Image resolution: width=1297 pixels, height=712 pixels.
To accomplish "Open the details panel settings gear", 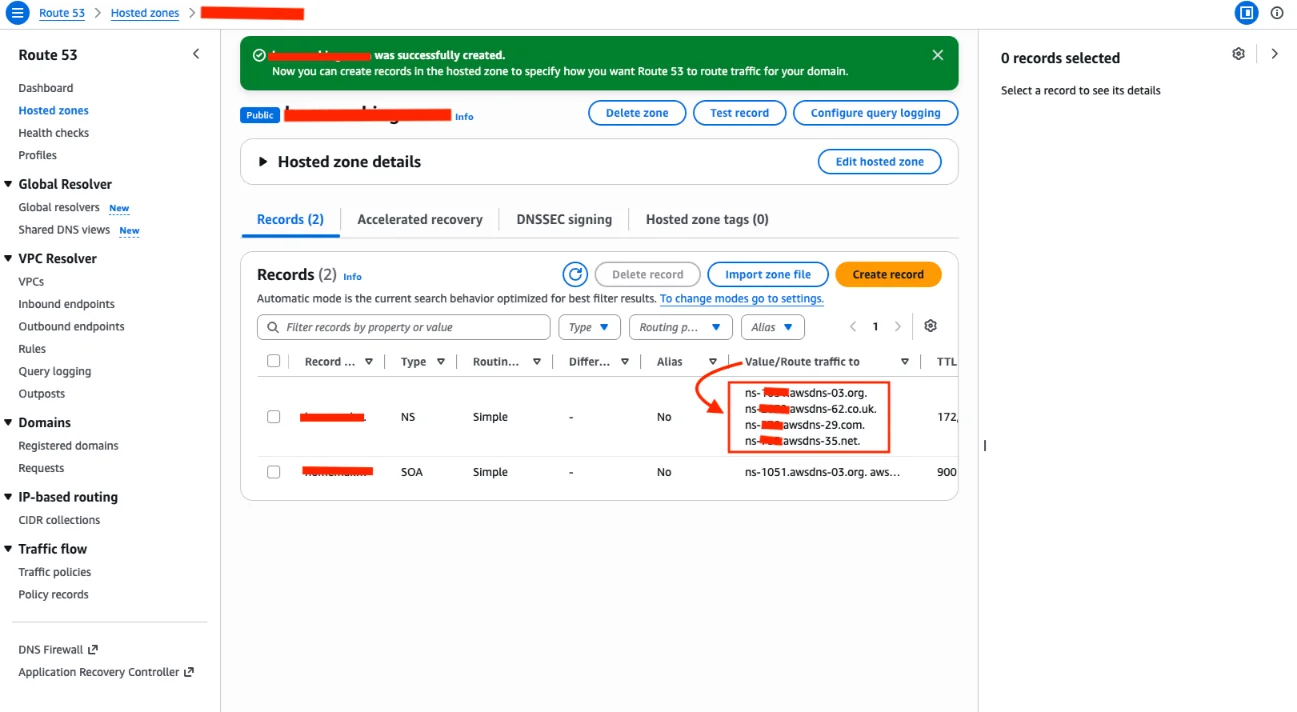I will tap(1238, 54).
